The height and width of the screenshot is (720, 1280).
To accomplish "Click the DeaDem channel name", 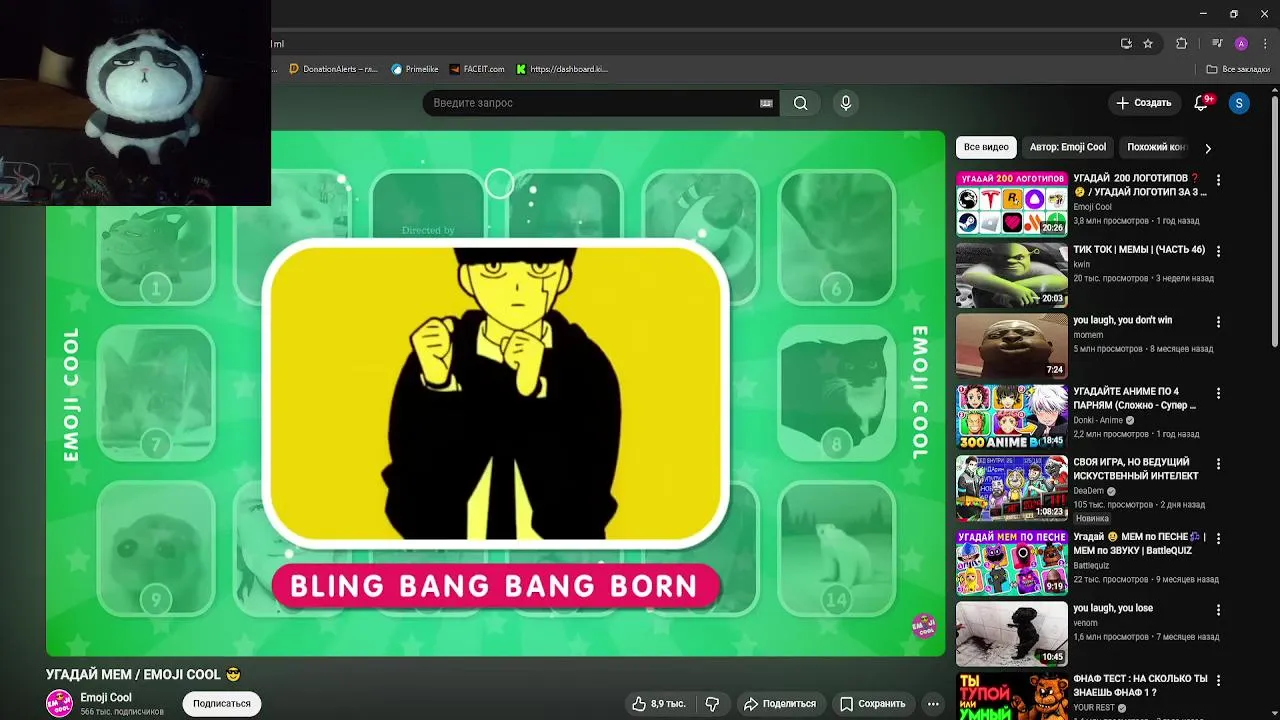I will (x=1088, y=491).
